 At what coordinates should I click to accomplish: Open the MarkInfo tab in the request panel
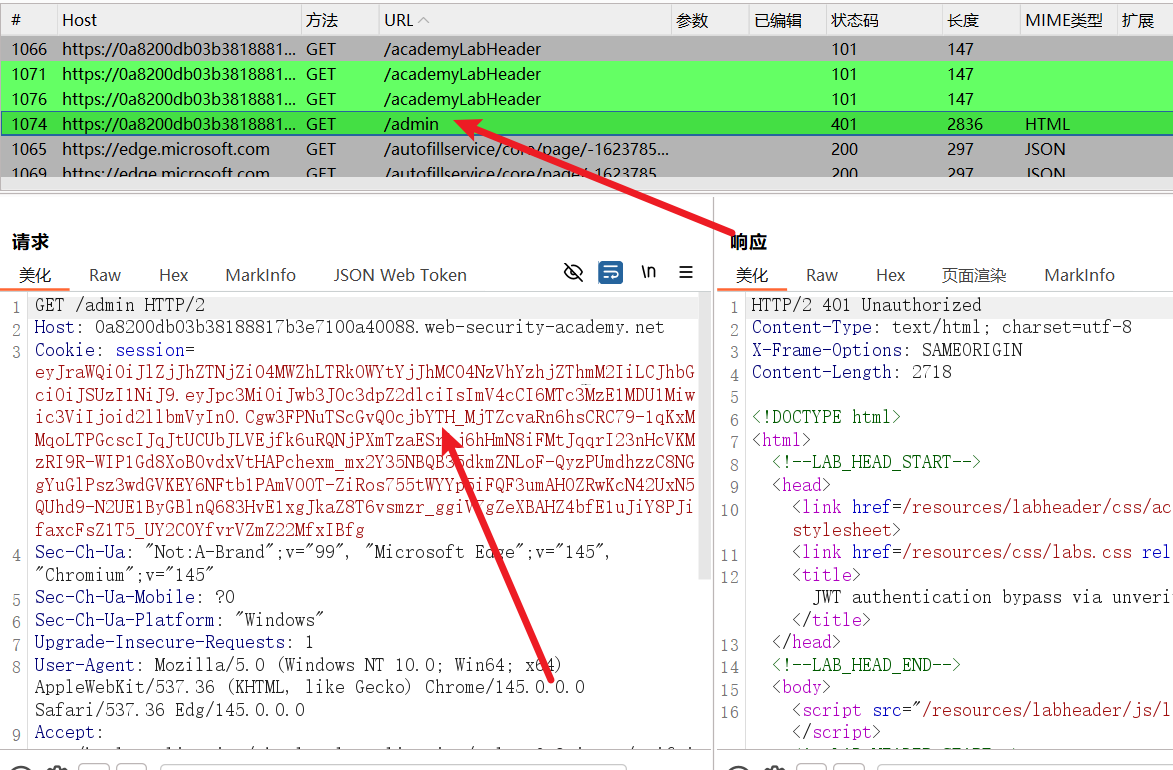point(260,275)
